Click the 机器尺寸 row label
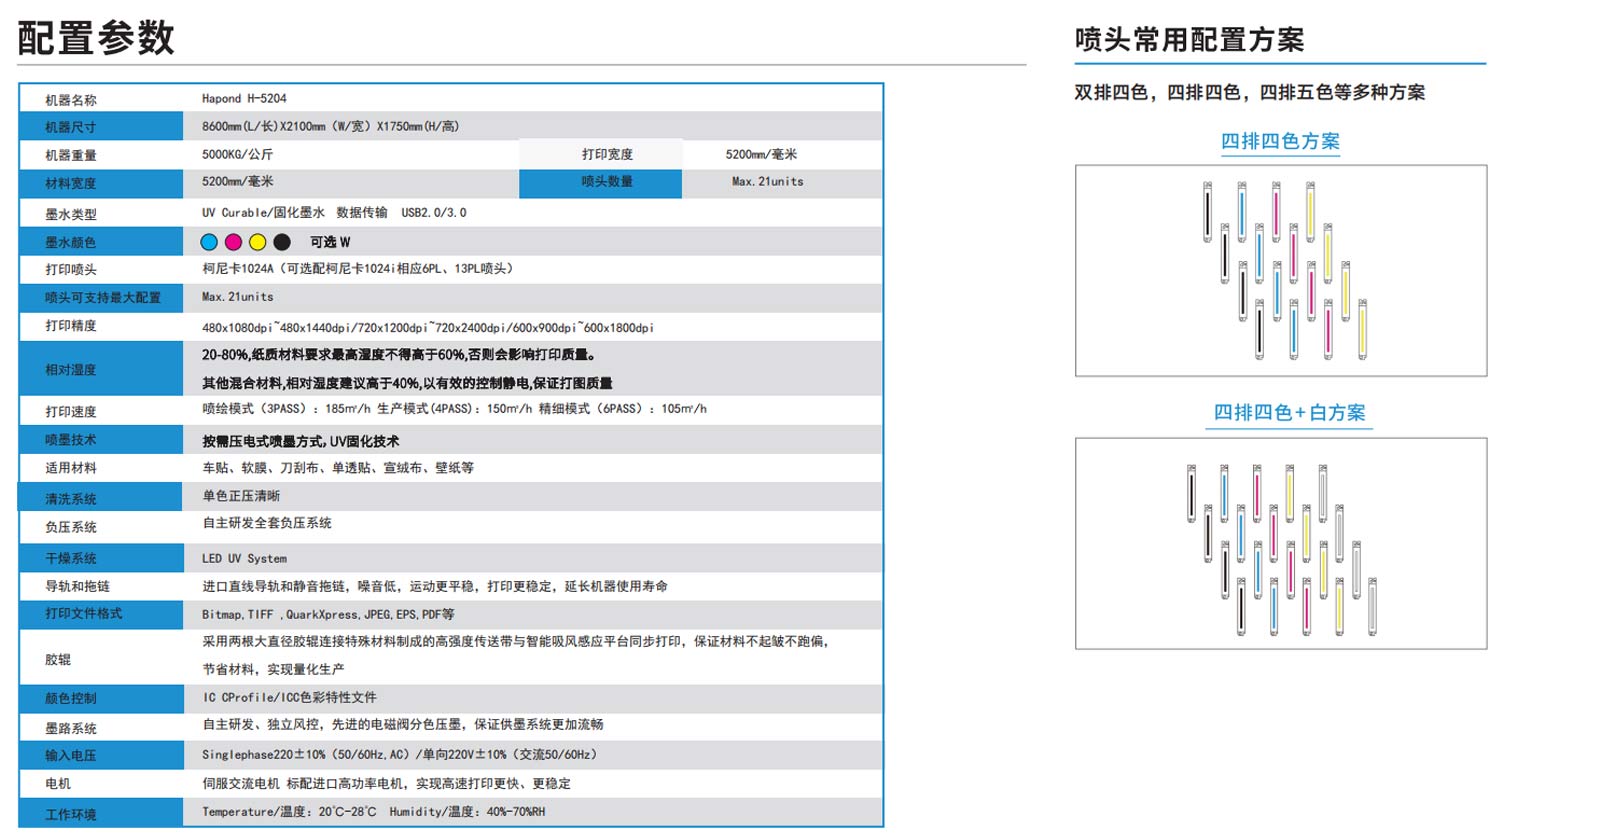Viewport: 1624px width, 840px height. [x=71, y=127]
